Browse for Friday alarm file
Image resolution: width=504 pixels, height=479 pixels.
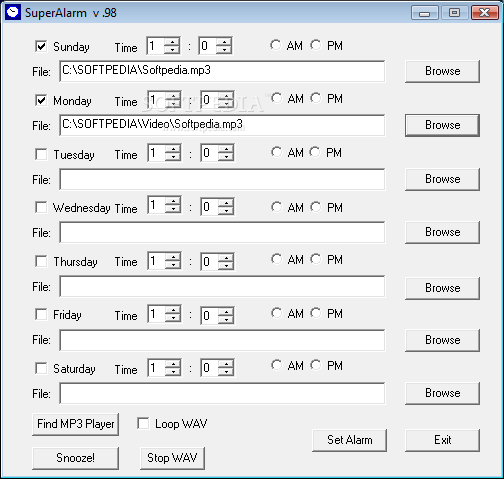coord(442,340)
